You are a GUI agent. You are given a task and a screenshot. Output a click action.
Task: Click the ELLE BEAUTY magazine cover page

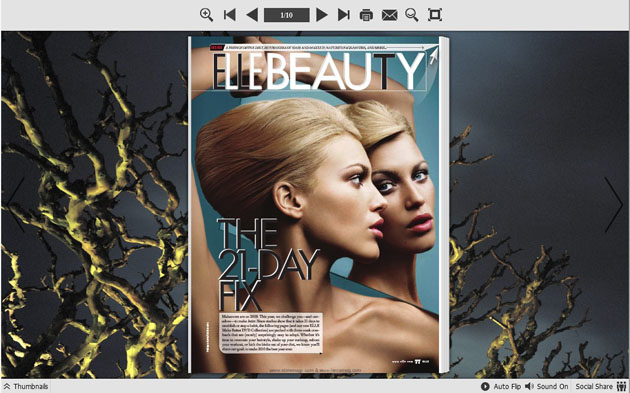coord(315,205)
